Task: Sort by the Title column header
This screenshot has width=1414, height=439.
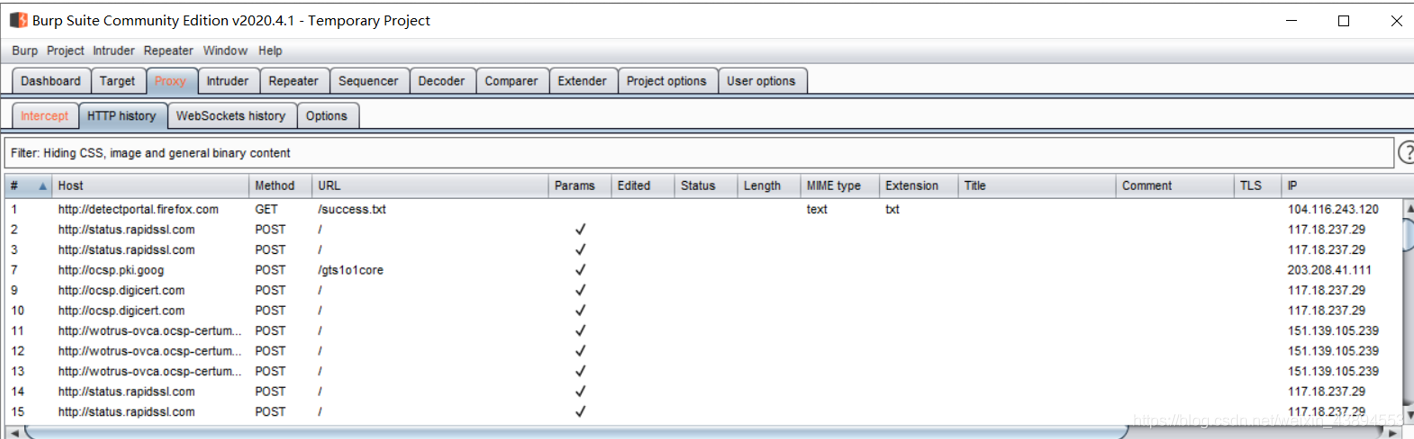Action: (1037, 186)
